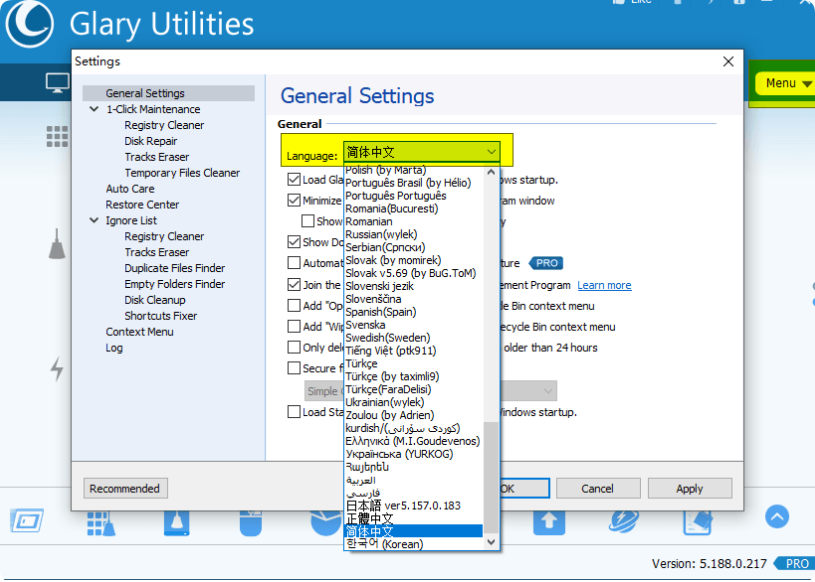Click the Recommended button
Viewport: 815px width, 582px height.
pyautogui.click(x=125, y=488)
